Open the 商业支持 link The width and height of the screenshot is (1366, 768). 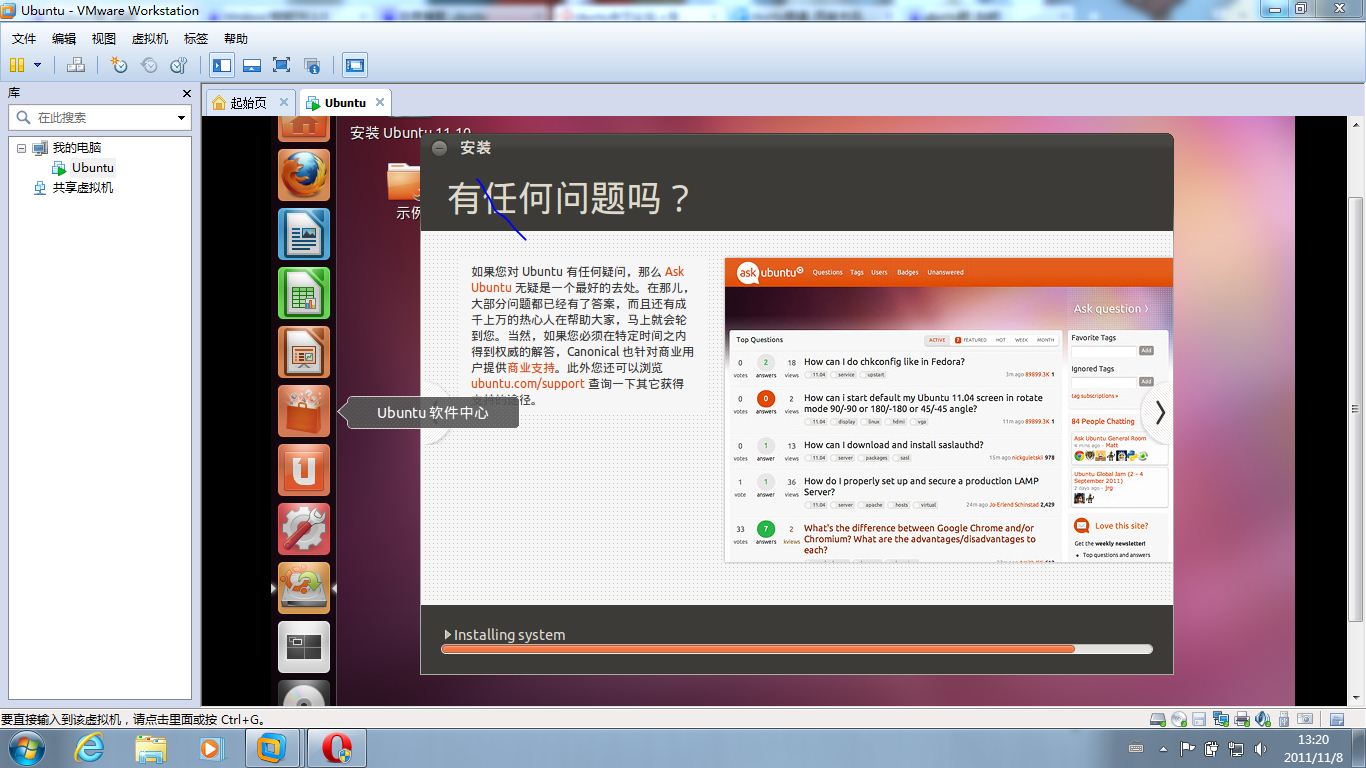pyautogui.click(x=531, y=368)
